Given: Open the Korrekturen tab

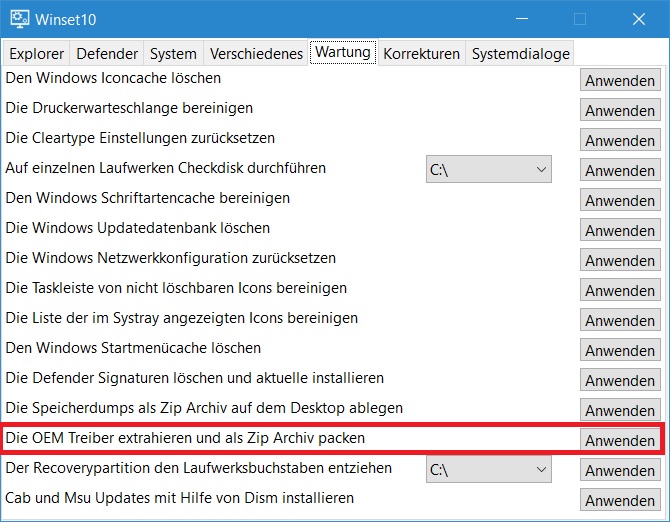Looking at the screenshot, I should pos(421,54).
